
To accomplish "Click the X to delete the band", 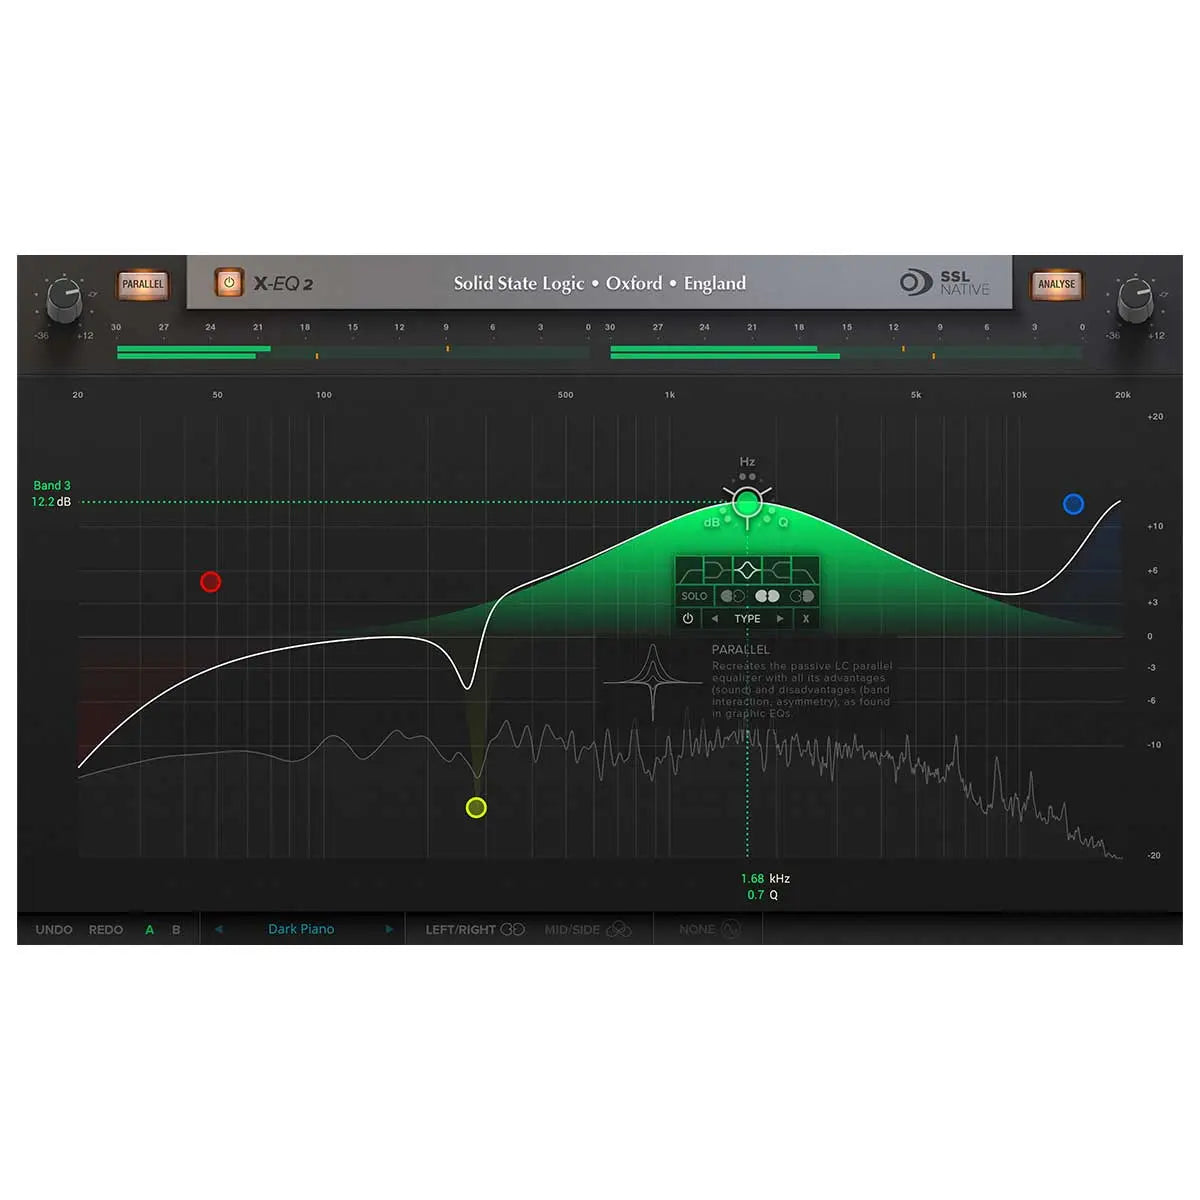I will pyautogui.click(x=806, y=618).
